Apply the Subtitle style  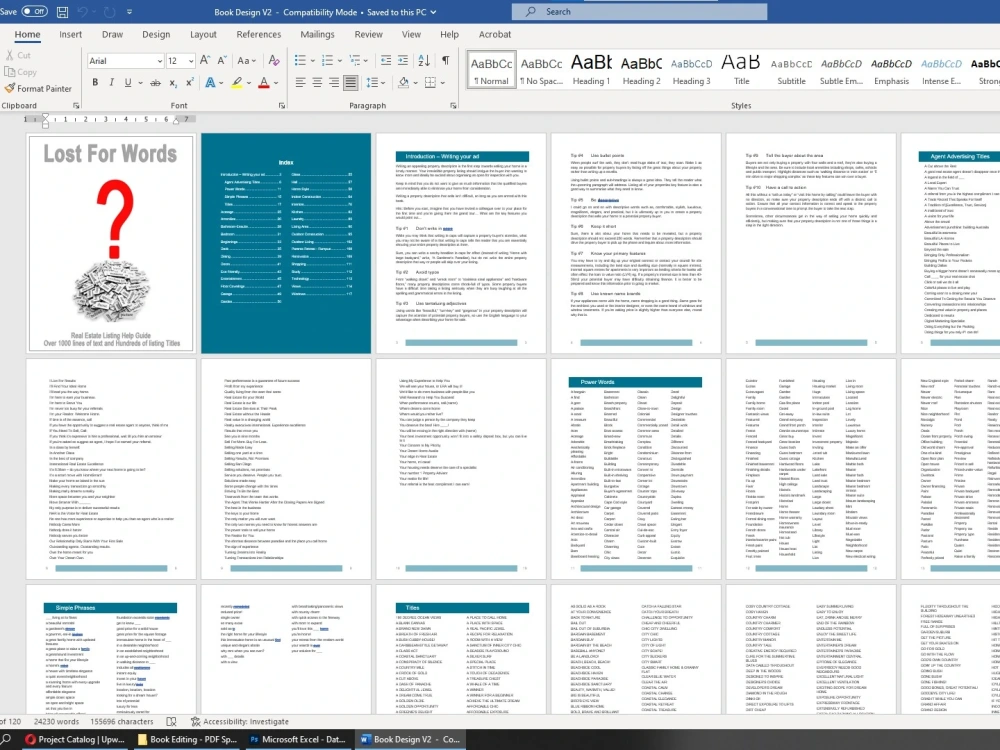pyautogui.click(x=791, y=70)
